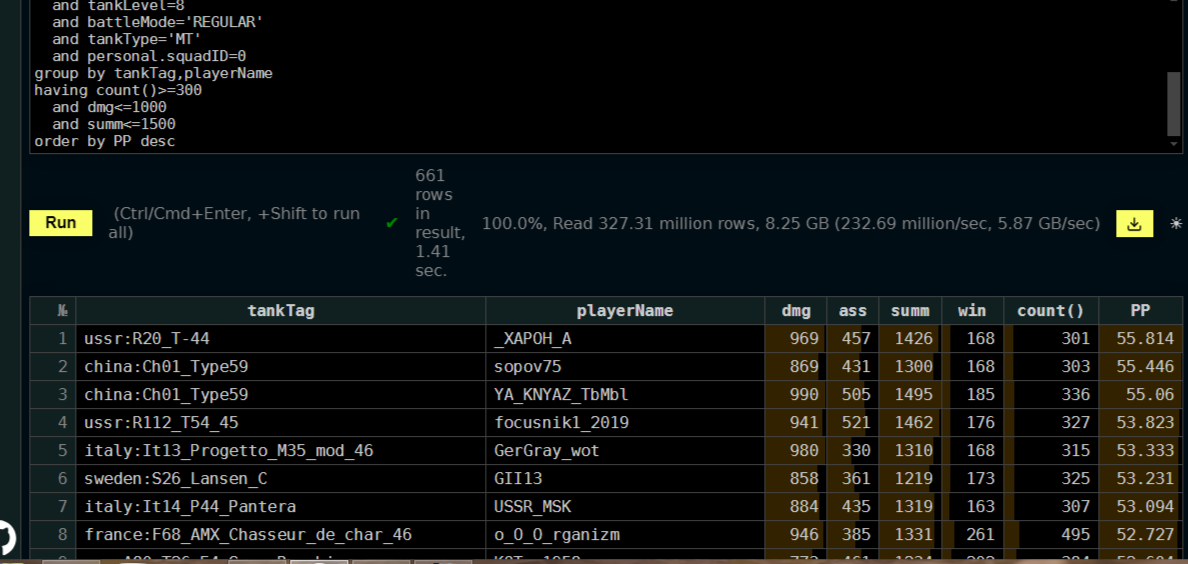Screen dimensions: 1188x564
Task: Select the ussr:R20_T-44 table cell
Action: click(281, 339)
